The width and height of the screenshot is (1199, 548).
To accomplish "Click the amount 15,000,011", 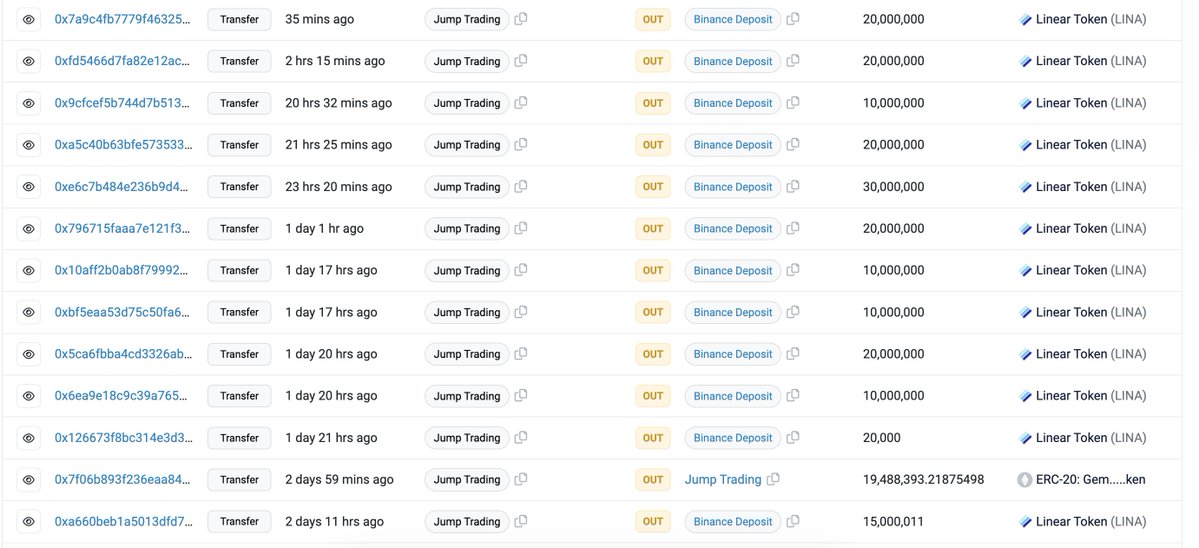I will tap(893, 521).
